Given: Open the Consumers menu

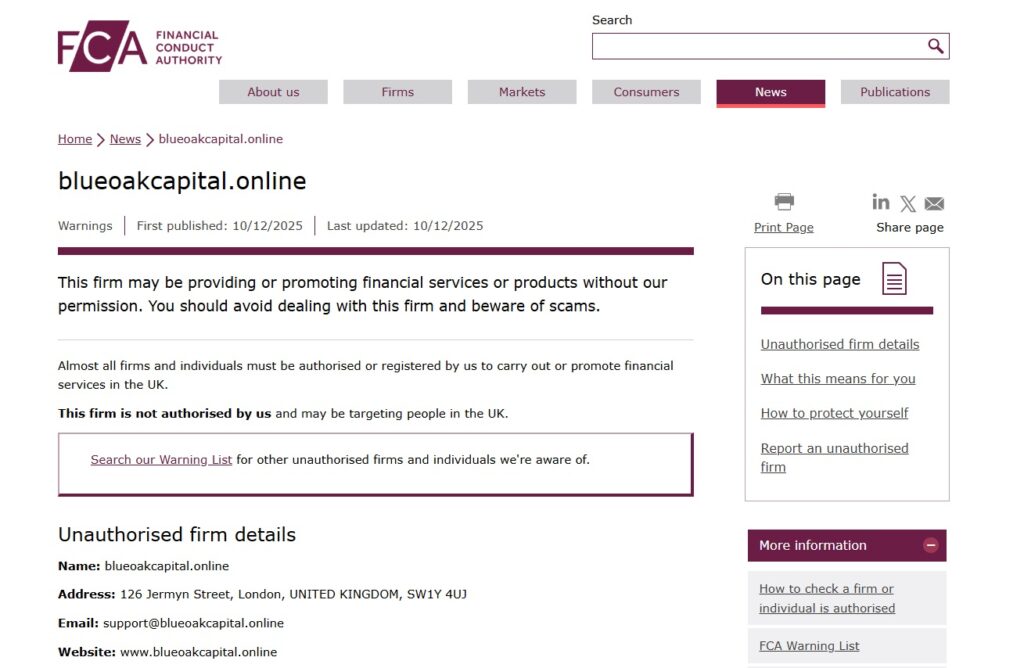Looking at the screenshot, I should (646, 91).
